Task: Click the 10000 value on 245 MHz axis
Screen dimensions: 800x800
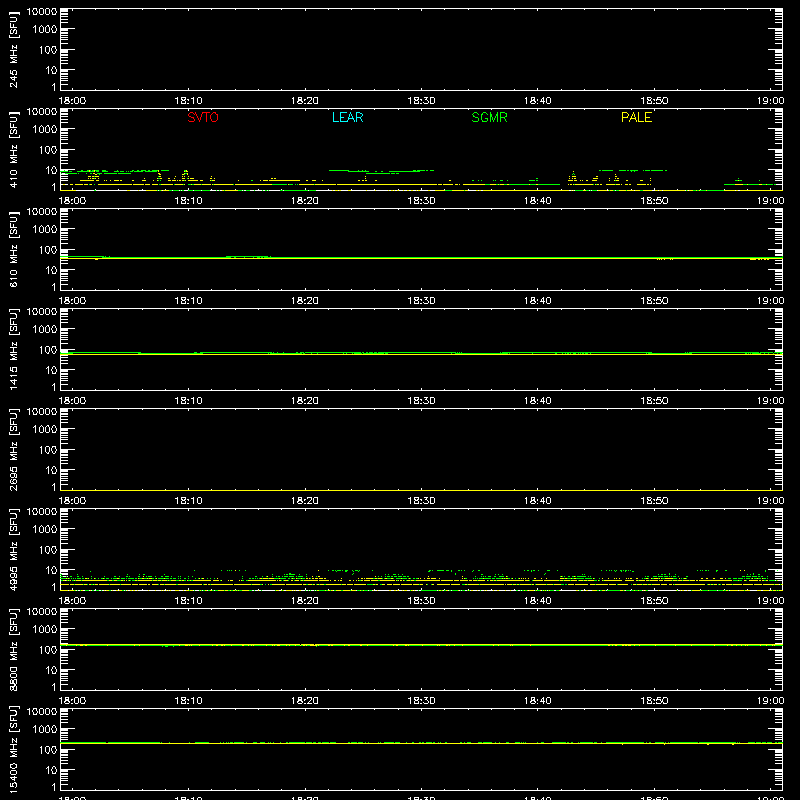Action: click(41, 12)
